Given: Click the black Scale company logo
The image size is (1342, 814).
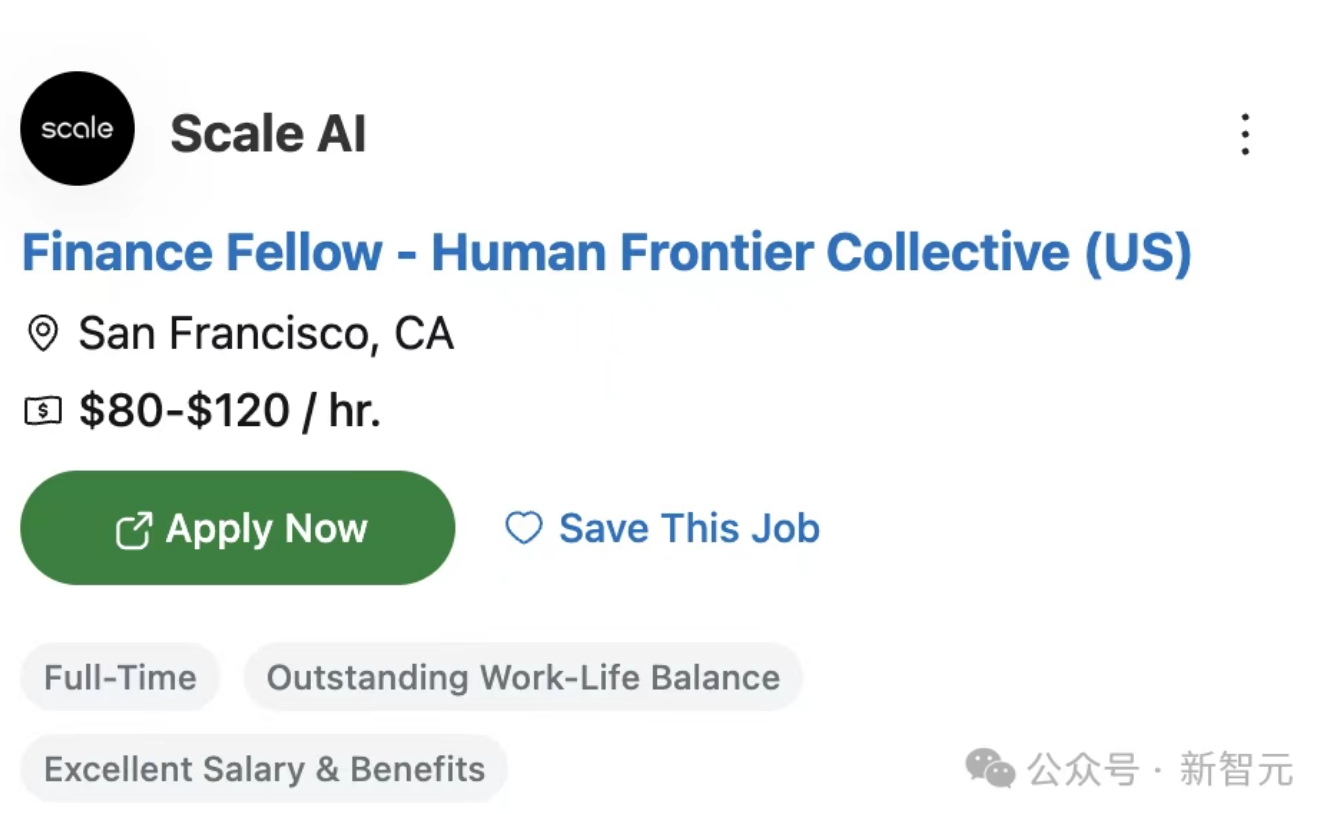Looking at the screenshot, I should pyautogui.click(x=77, y=129).
